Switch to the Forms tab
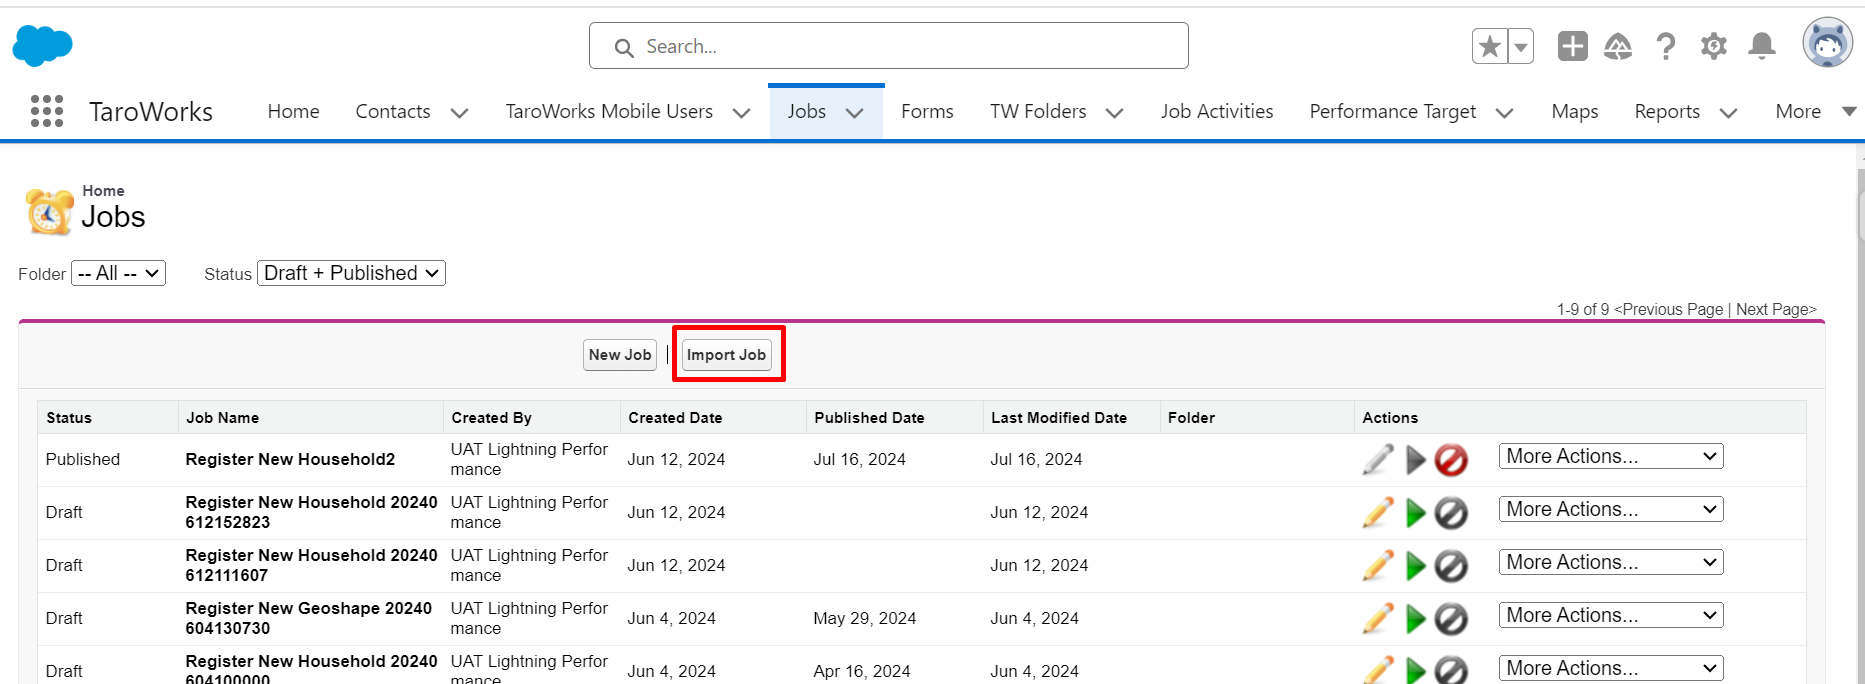Screen dimensions: 1865x684 (x=926, y=111)
